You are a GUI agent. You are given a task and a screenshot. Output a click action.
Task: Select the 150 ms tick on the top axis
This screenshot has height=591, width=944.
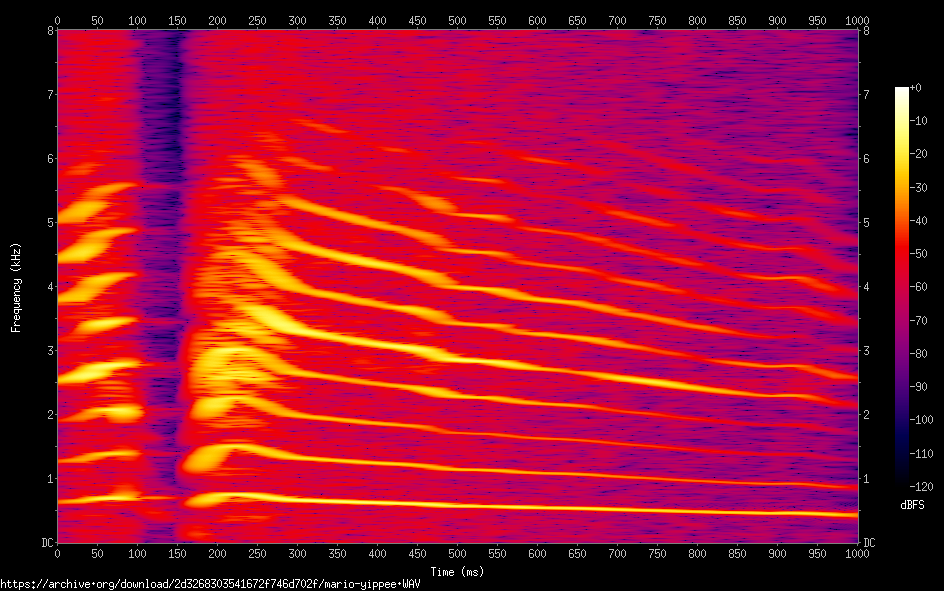[x=177, y=20]
